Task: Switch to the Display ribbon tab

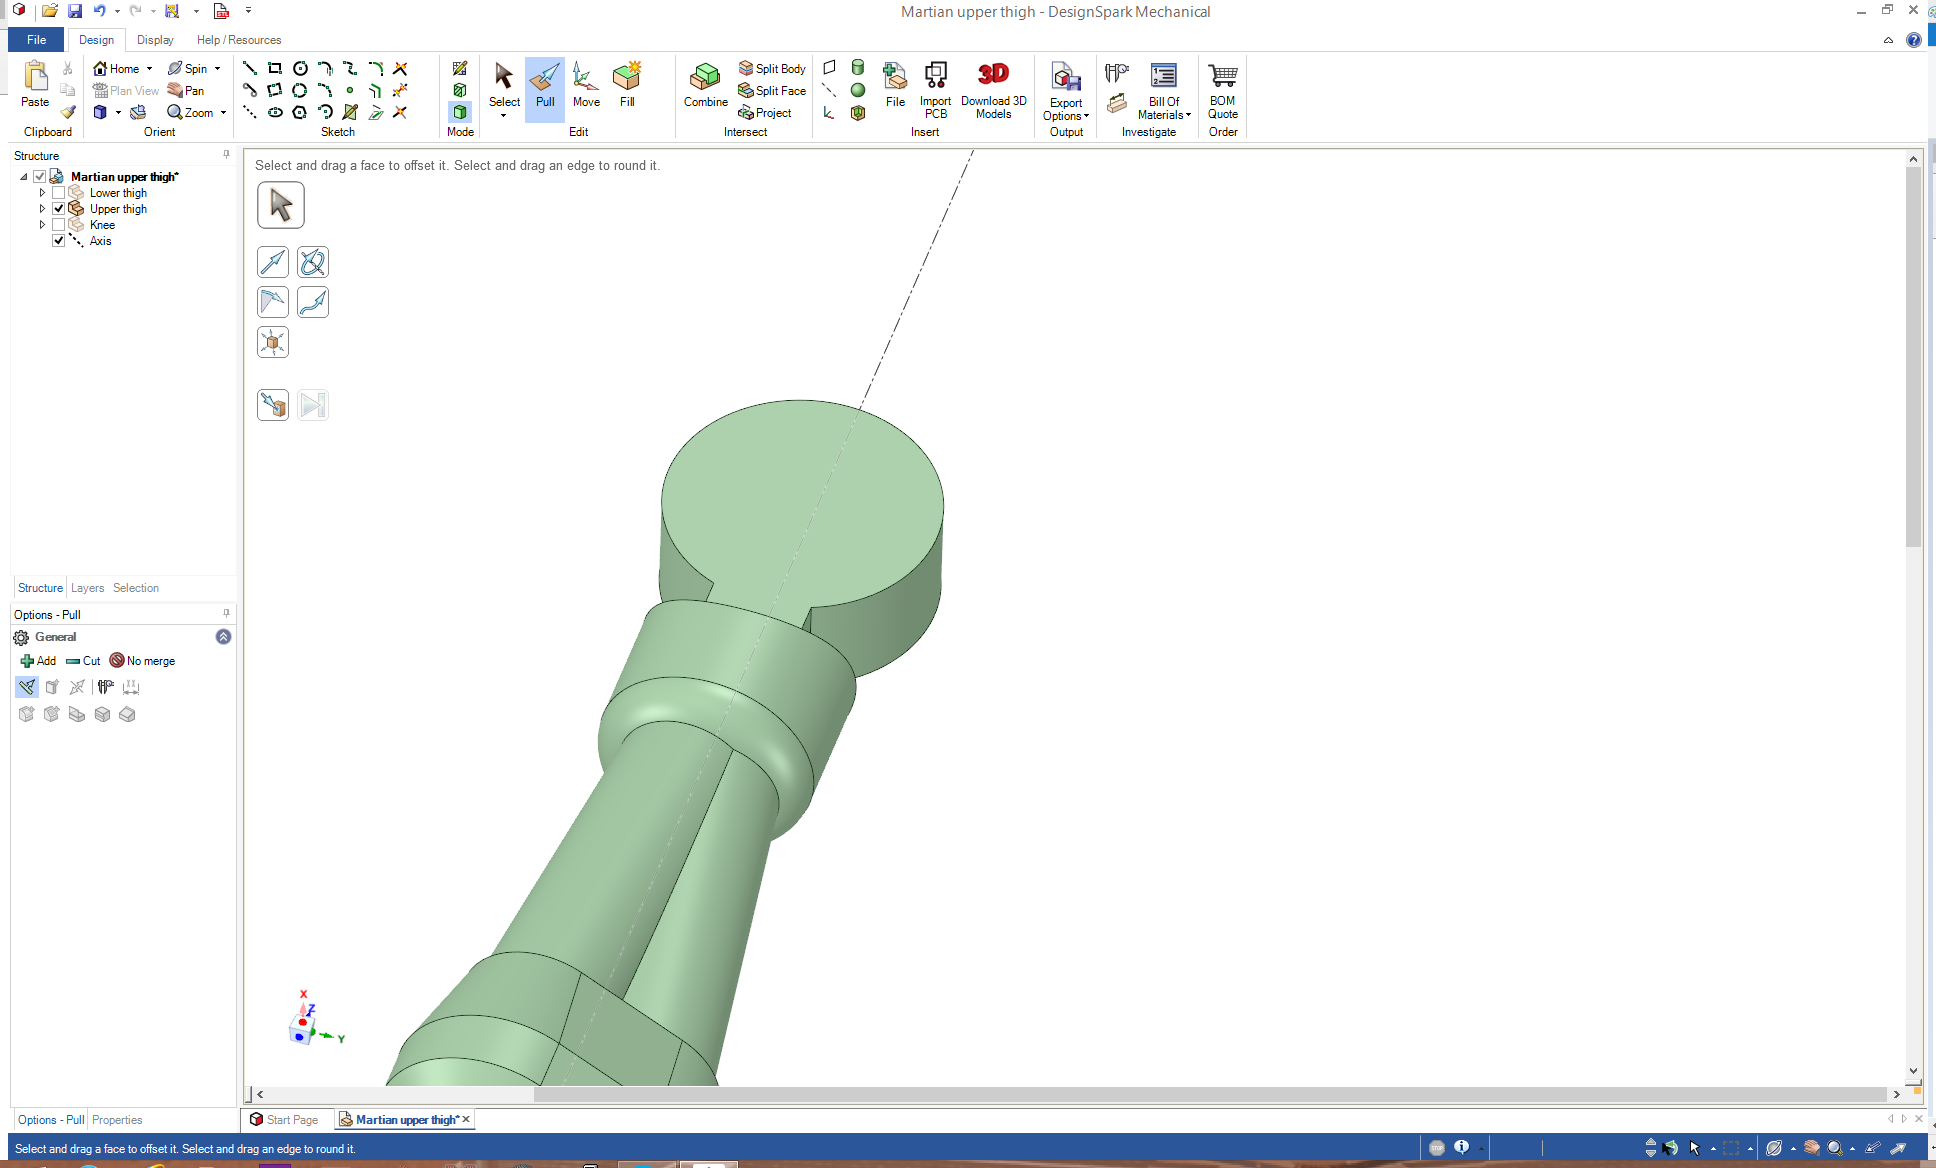Action: coord(155,40)
